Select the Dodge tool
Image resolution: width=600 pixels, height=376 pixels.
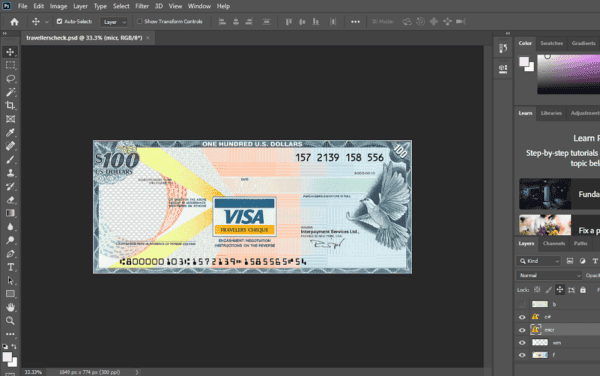[10, 240]
